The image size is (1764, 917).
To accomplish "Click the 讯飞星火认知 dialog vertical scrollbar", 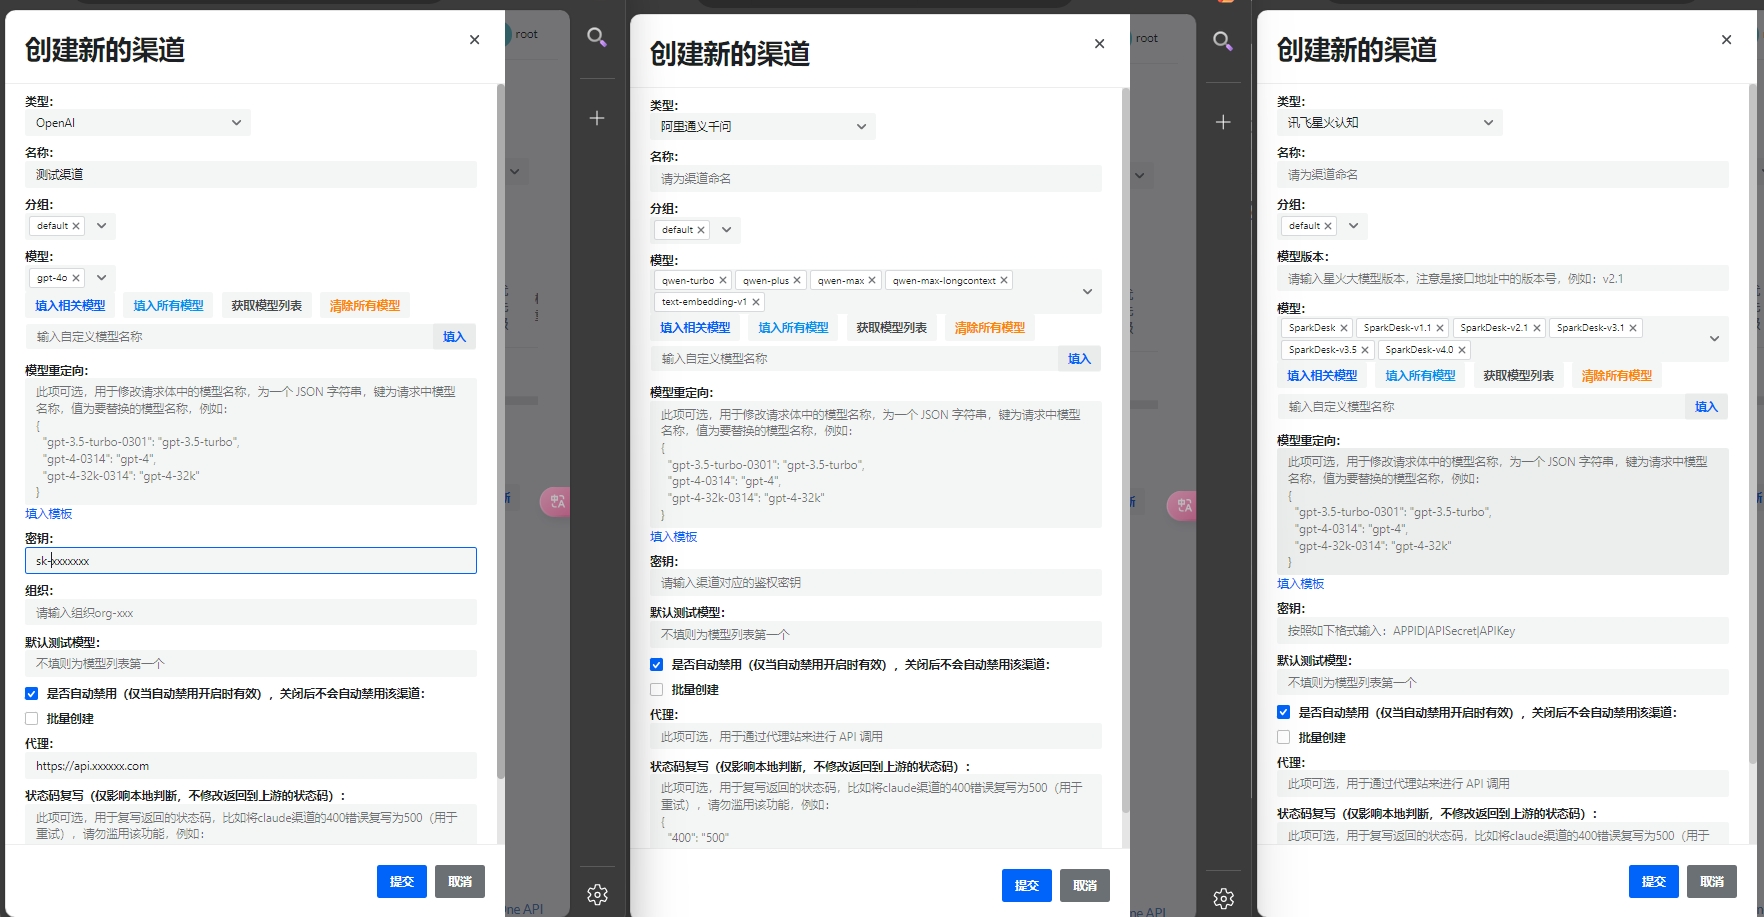I will point(1752,425).
